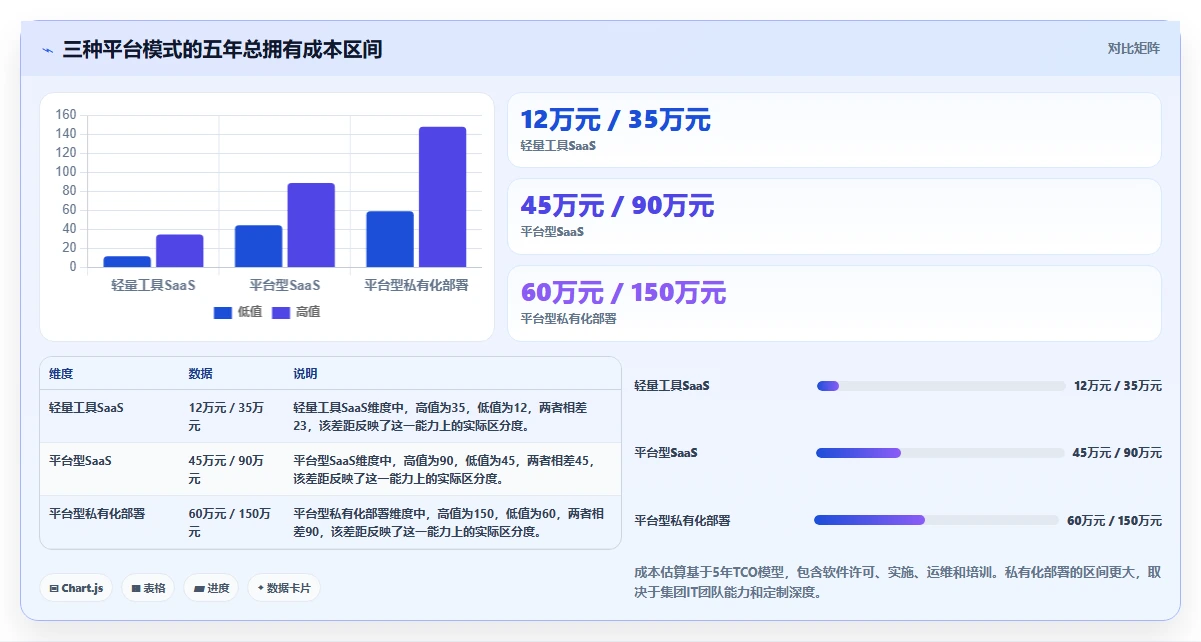Click the 低值 legend color box
Screen dimensions: 1201x642
pyautogui.click(x=223, y=313)
